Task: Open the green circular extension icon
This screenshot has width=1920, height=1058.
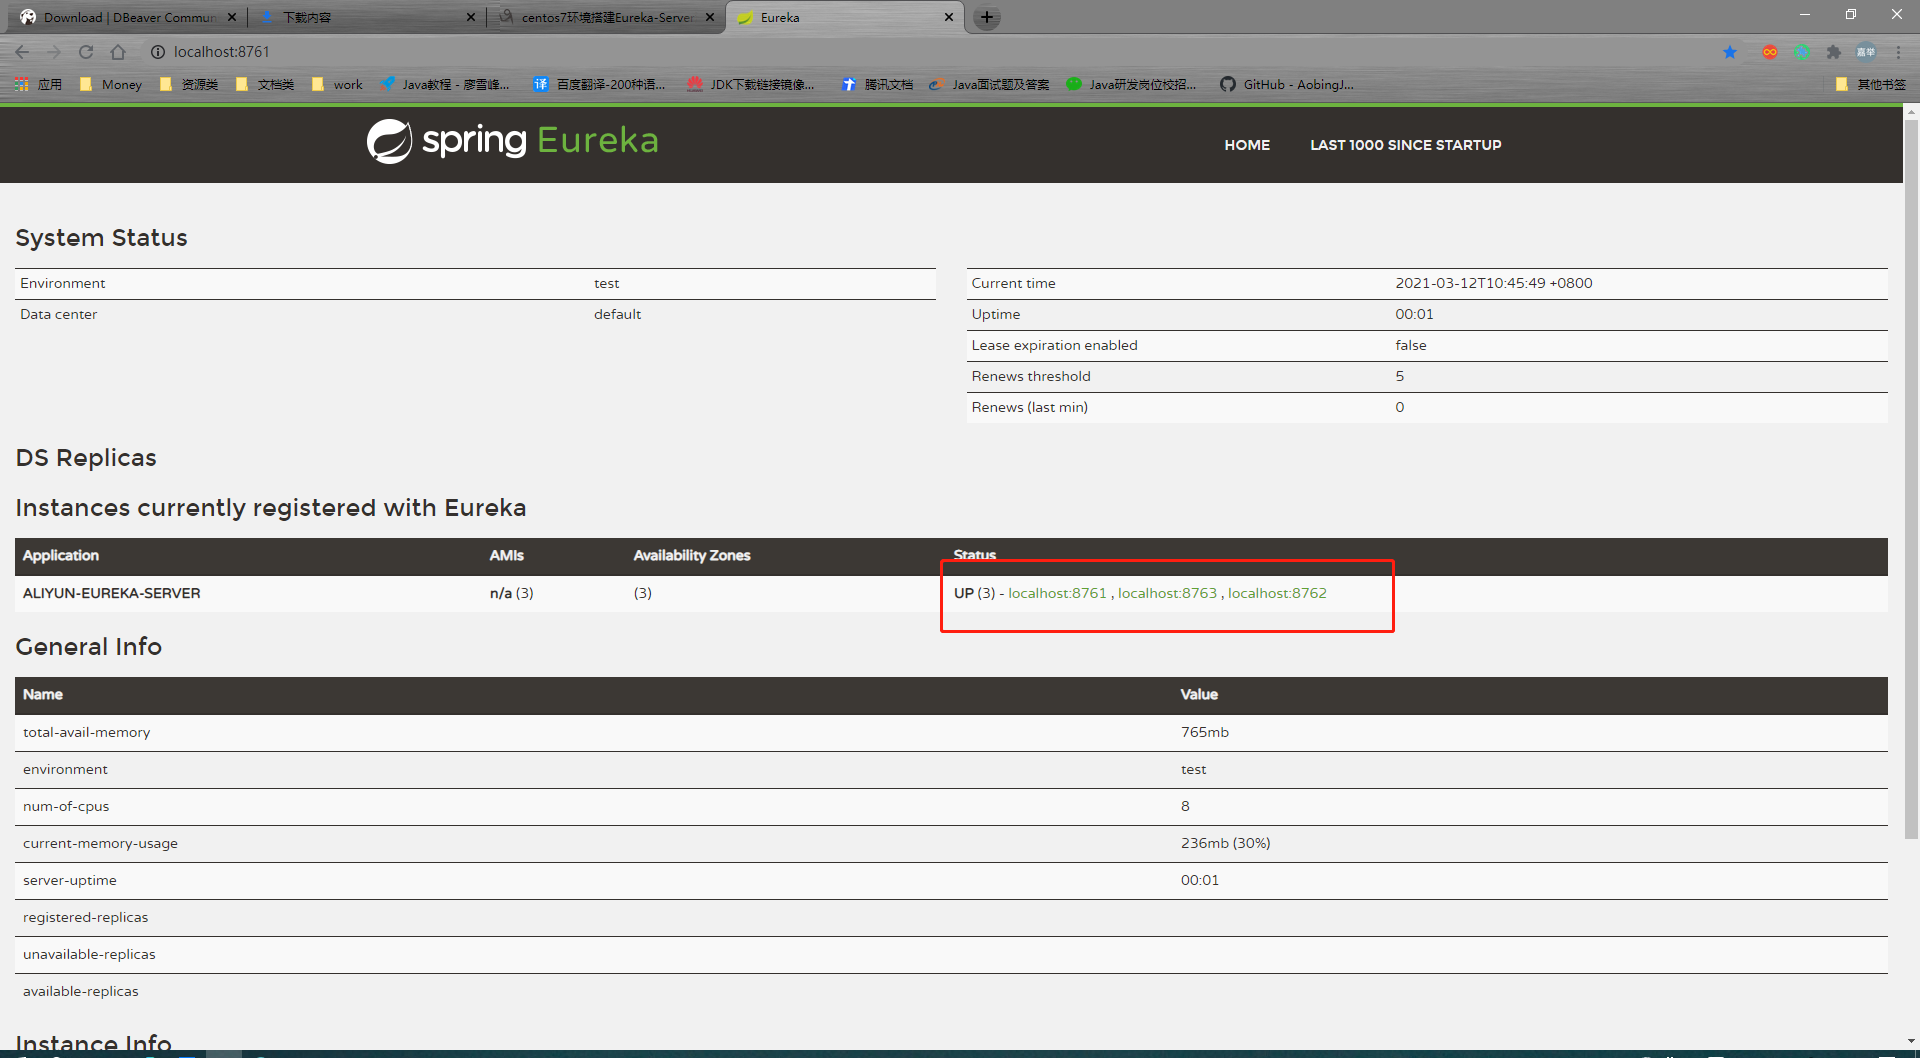Action: tap(1802, 52)
